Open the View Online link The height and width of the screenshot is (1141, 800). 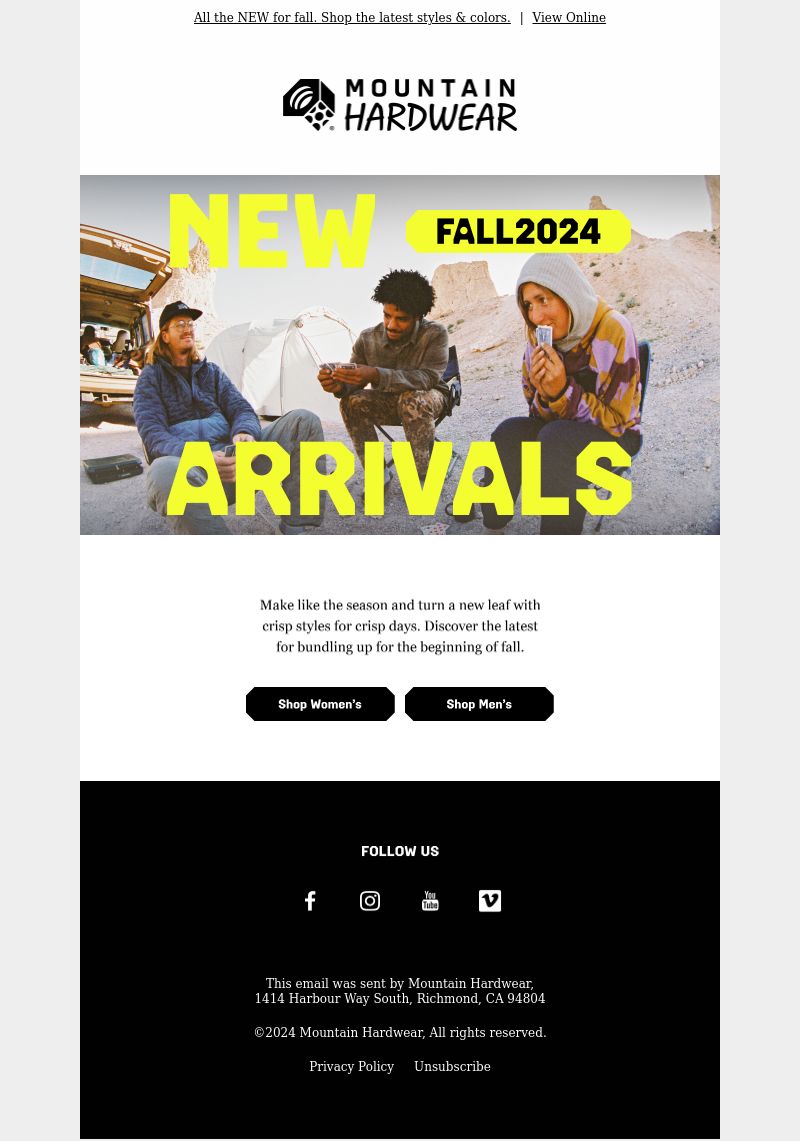pyautogui.click(x=569, y=17)
